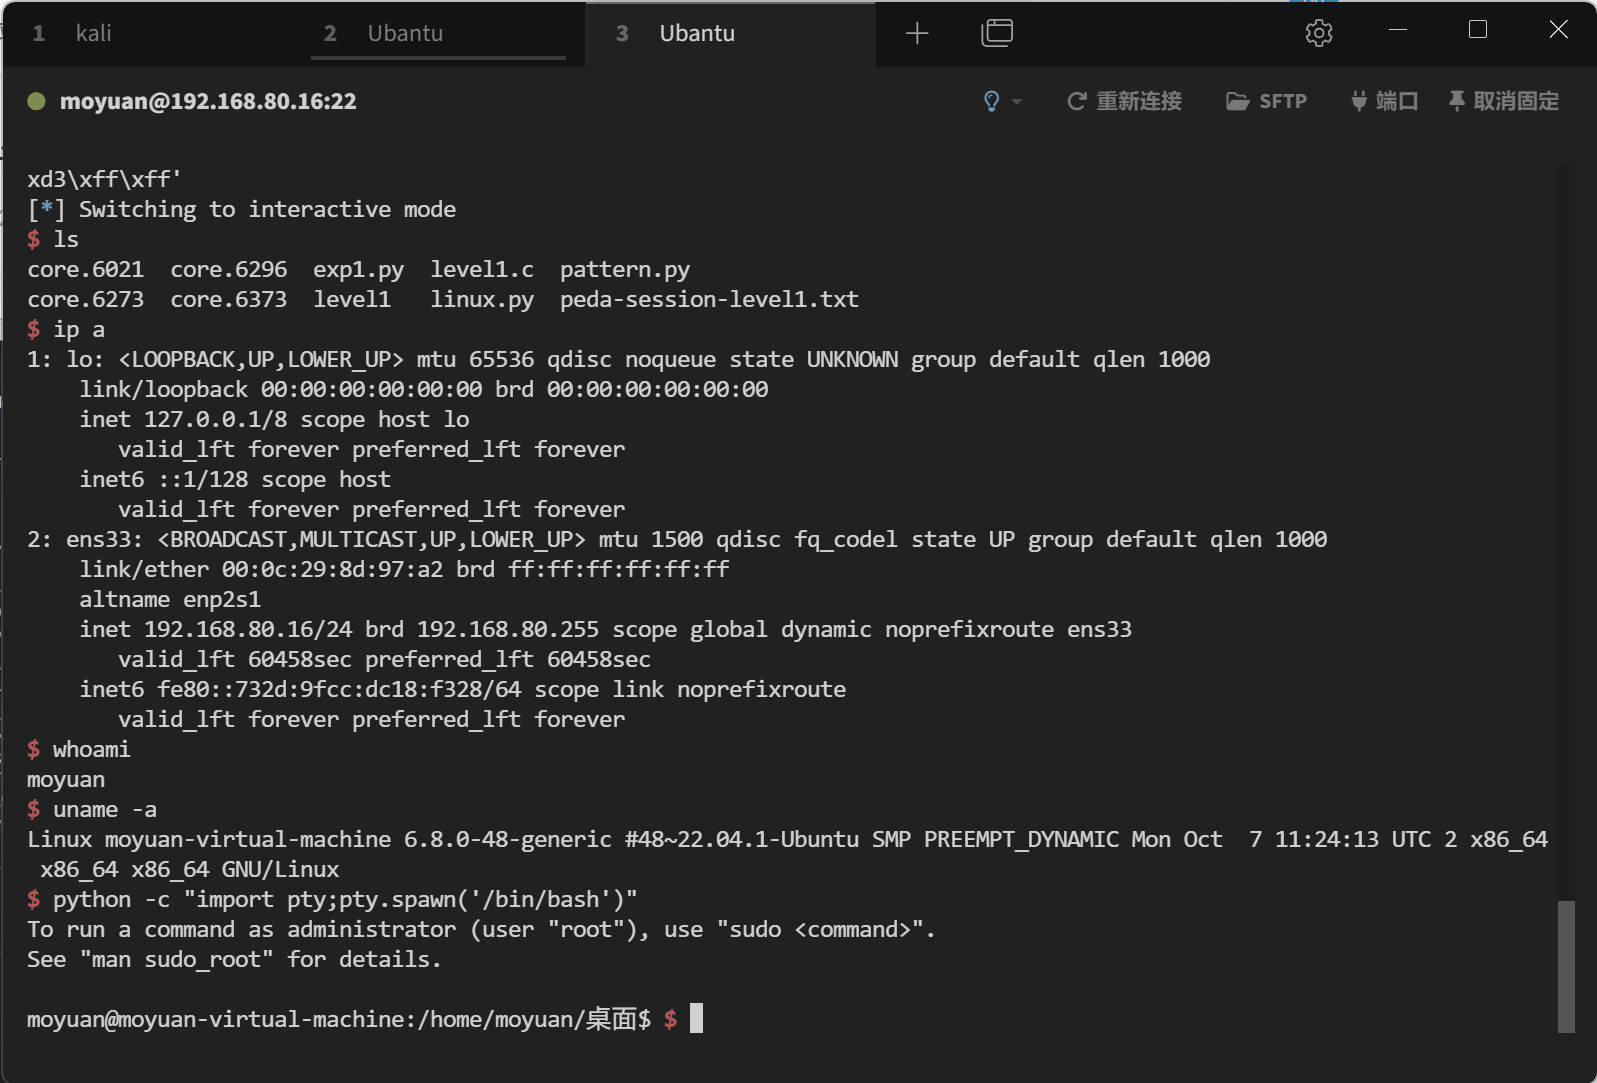1597x1083 pixels.
Task: Expand the dropdown arrow beside the lightbulb
Action: click(x=1017, y=102)
